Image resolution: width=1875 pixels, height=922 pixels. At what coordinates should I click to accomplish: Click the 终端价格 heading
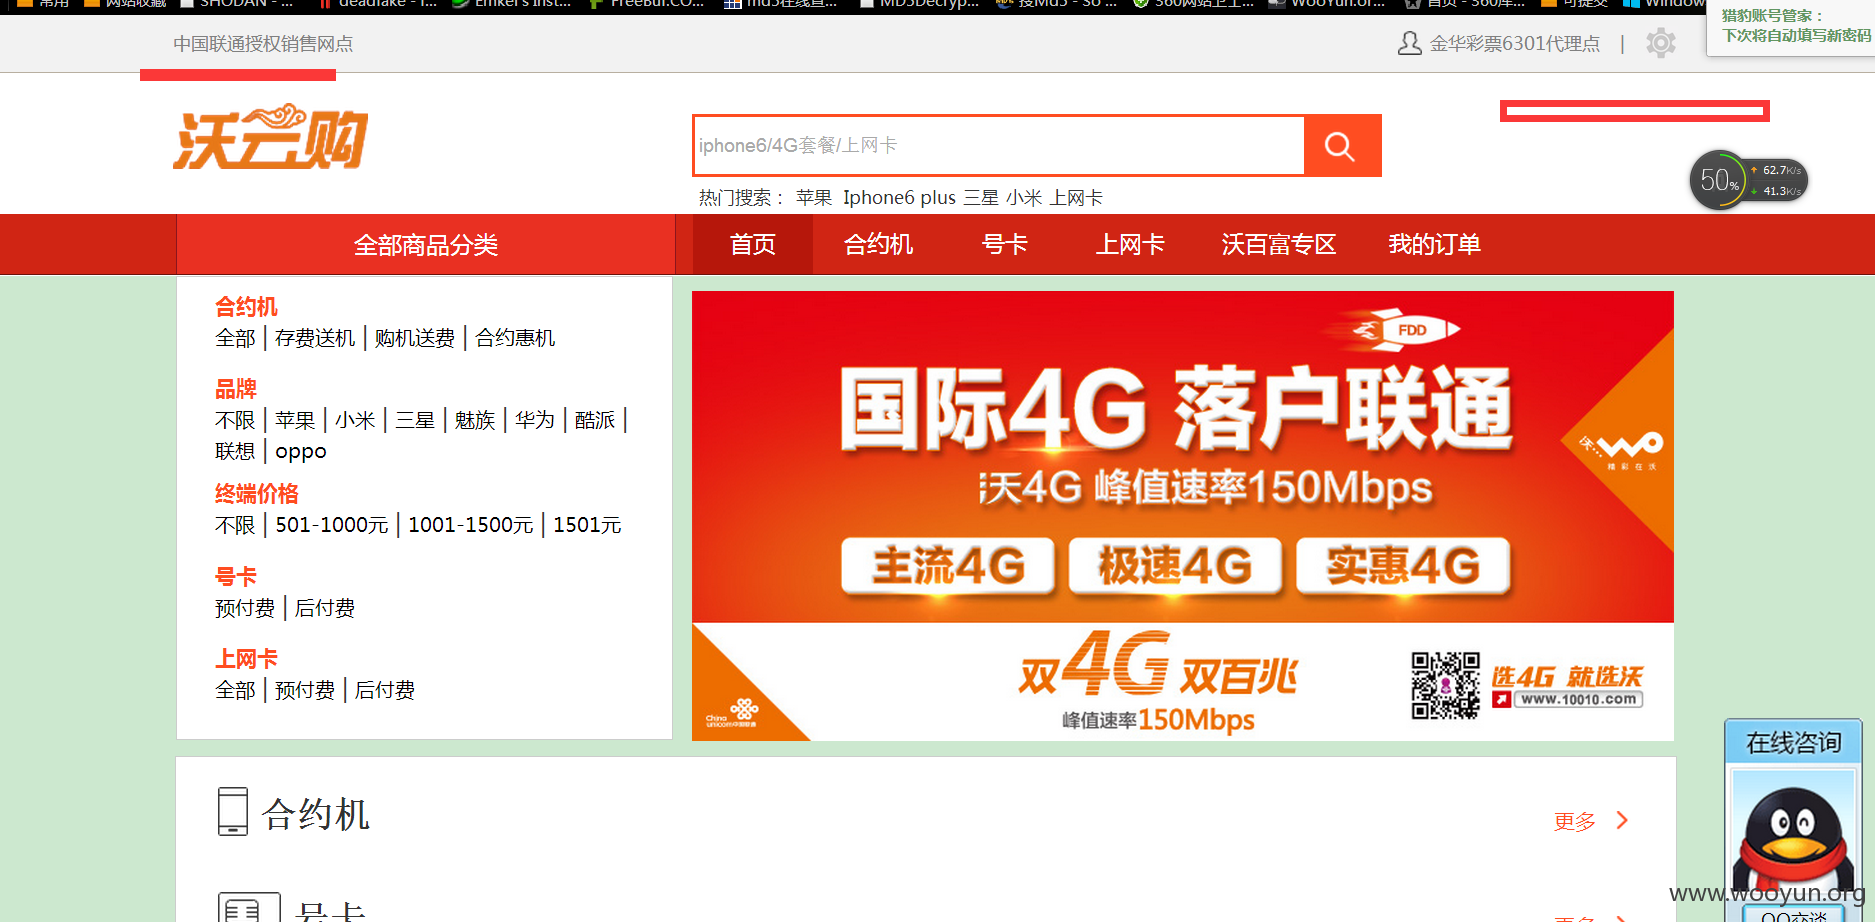(257, 494)
